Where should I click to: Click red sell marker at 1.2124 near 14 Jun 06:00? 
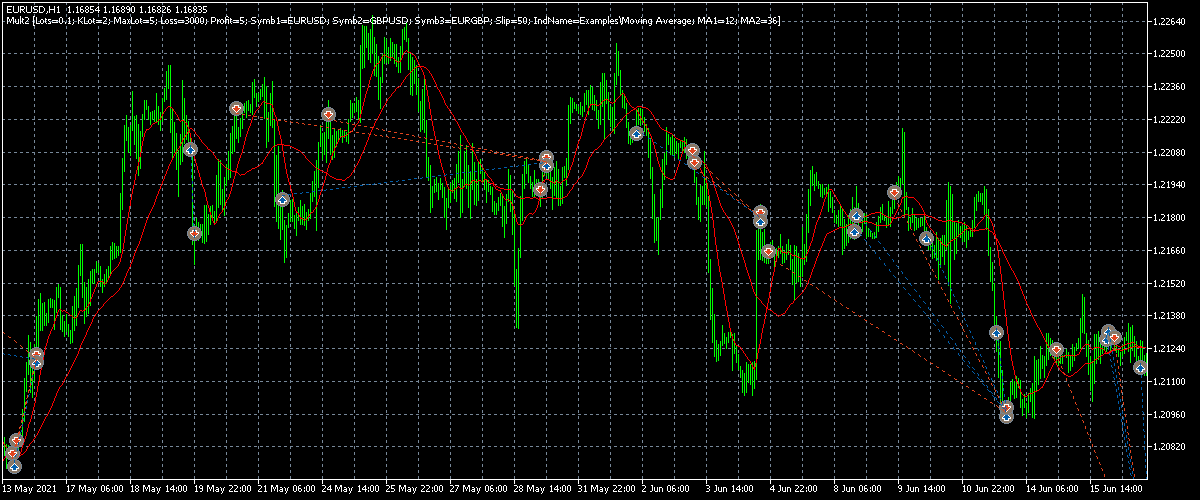(x=1056, y=349)
